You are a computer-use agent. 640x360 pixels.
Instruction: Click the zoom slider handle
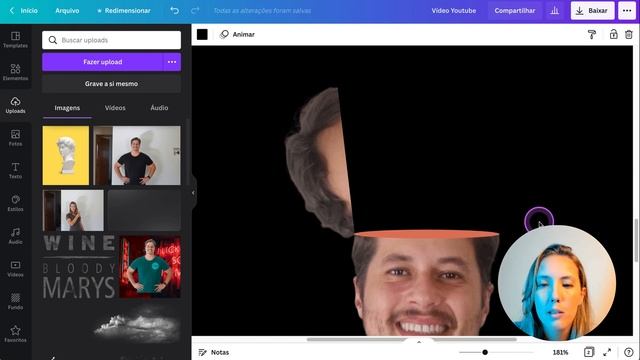pyautogui.click(x=485, y=352)
